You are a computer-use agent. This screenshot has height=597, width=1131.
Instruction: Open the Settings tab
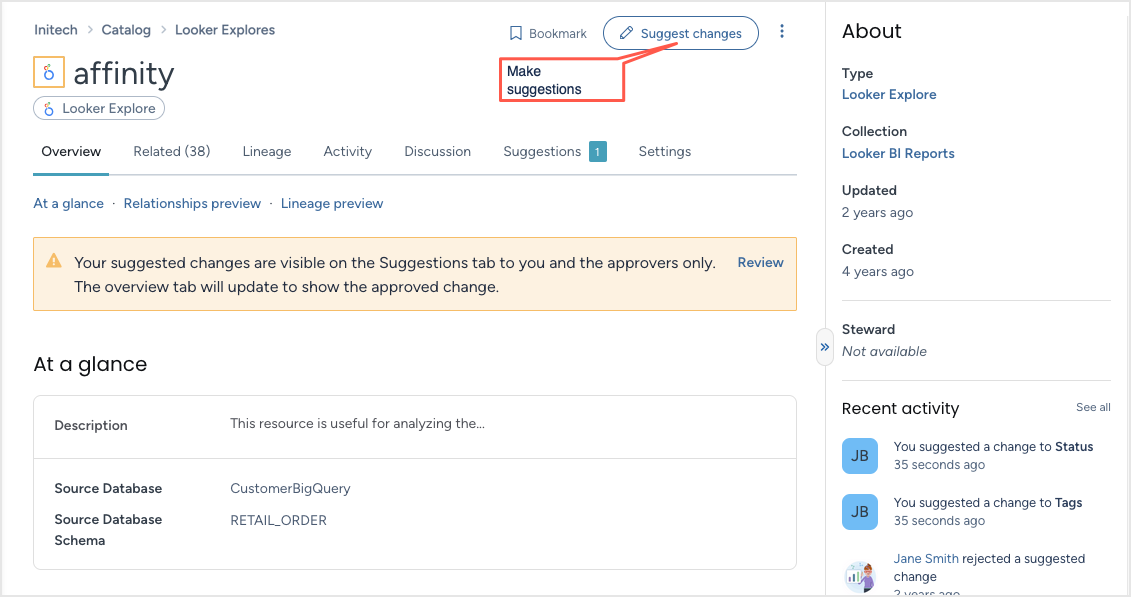664,151
